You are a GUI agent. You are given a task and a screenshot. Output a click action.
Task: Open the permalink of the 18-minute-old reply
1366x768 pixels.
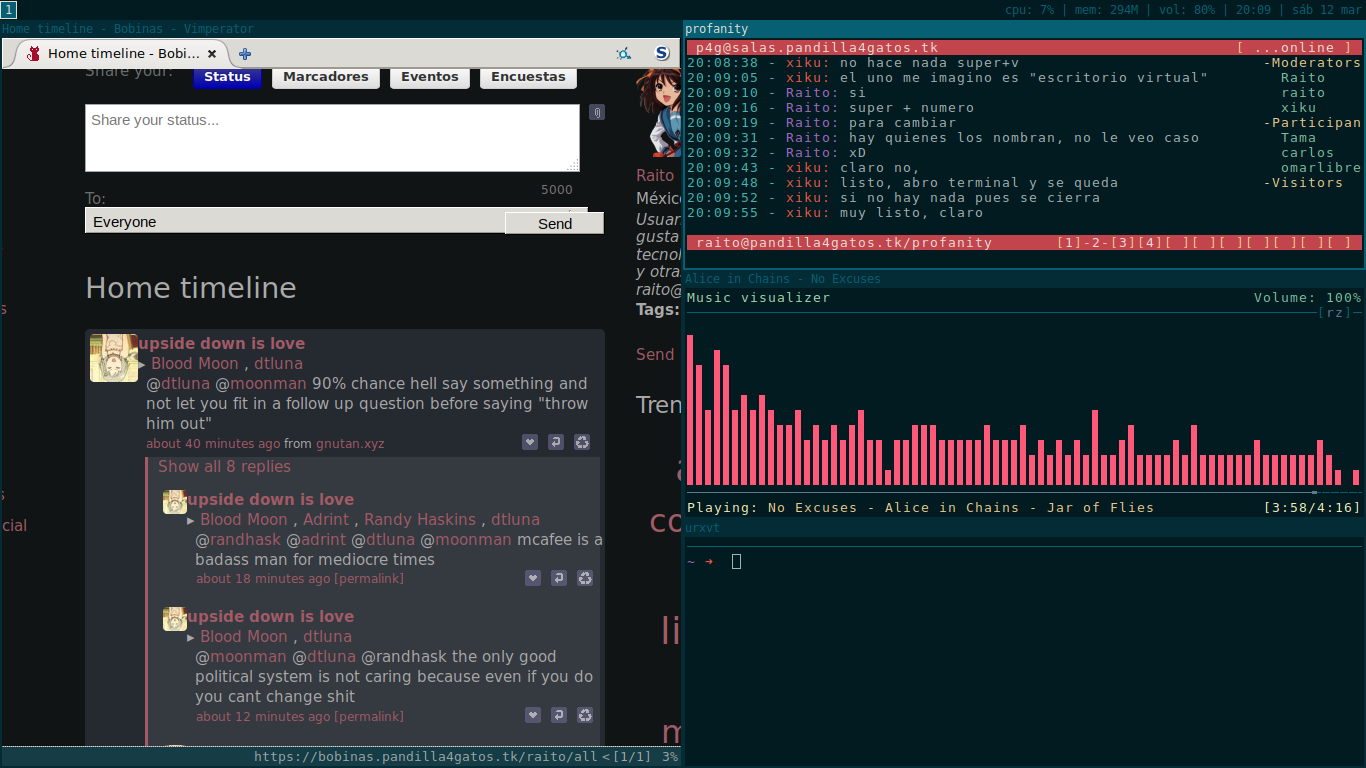pos(369,579)
